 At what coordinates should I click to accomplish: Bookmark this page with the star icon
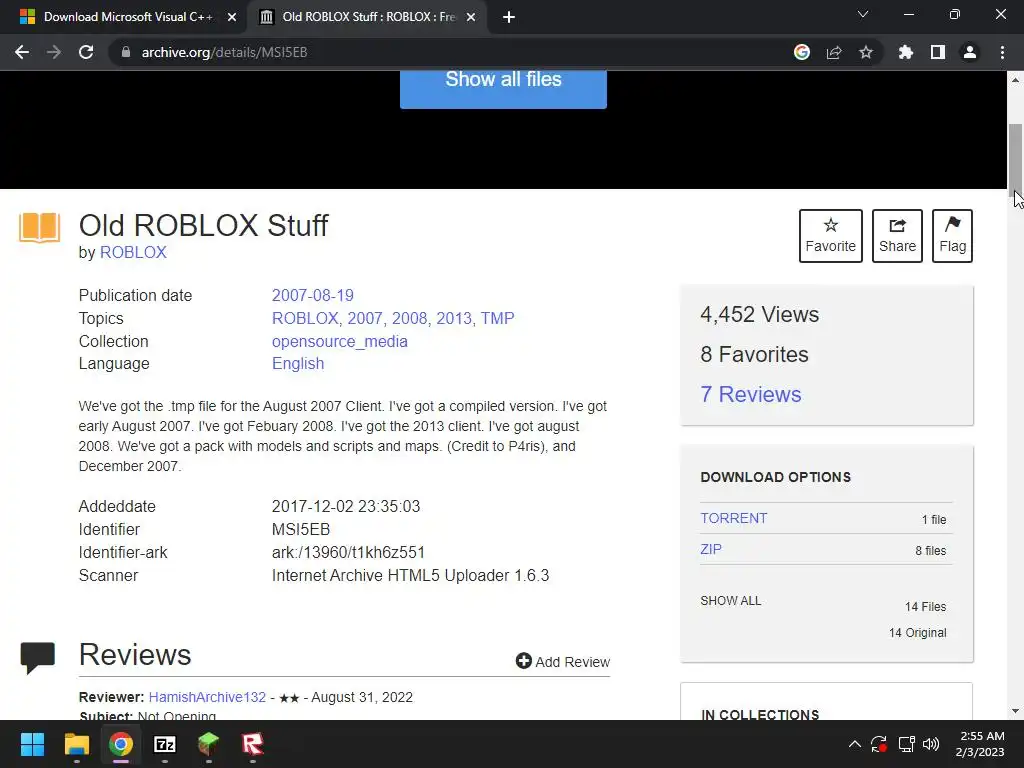866,52
